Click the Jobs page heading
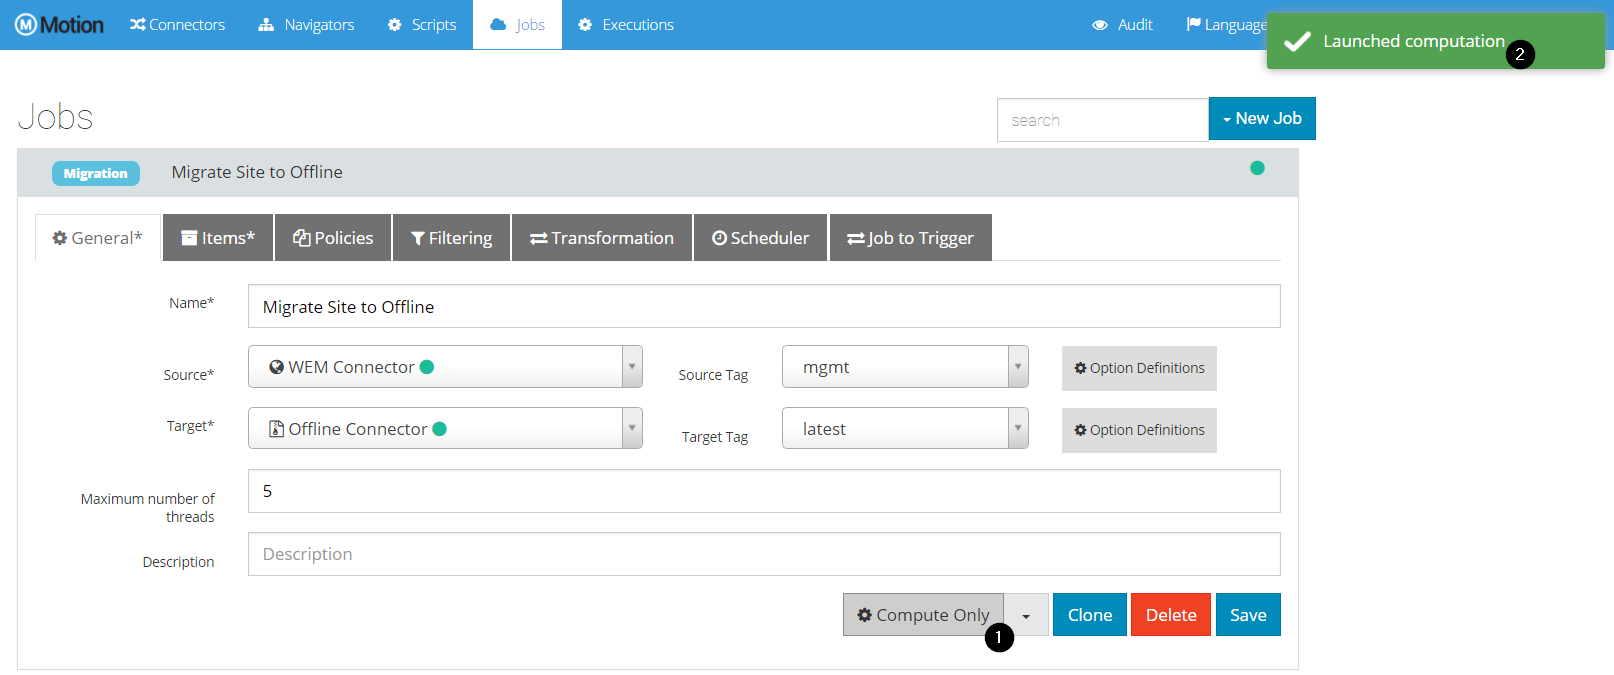Image resolution: width=1614 pixels, height=675 pixels. click(55, 117)
